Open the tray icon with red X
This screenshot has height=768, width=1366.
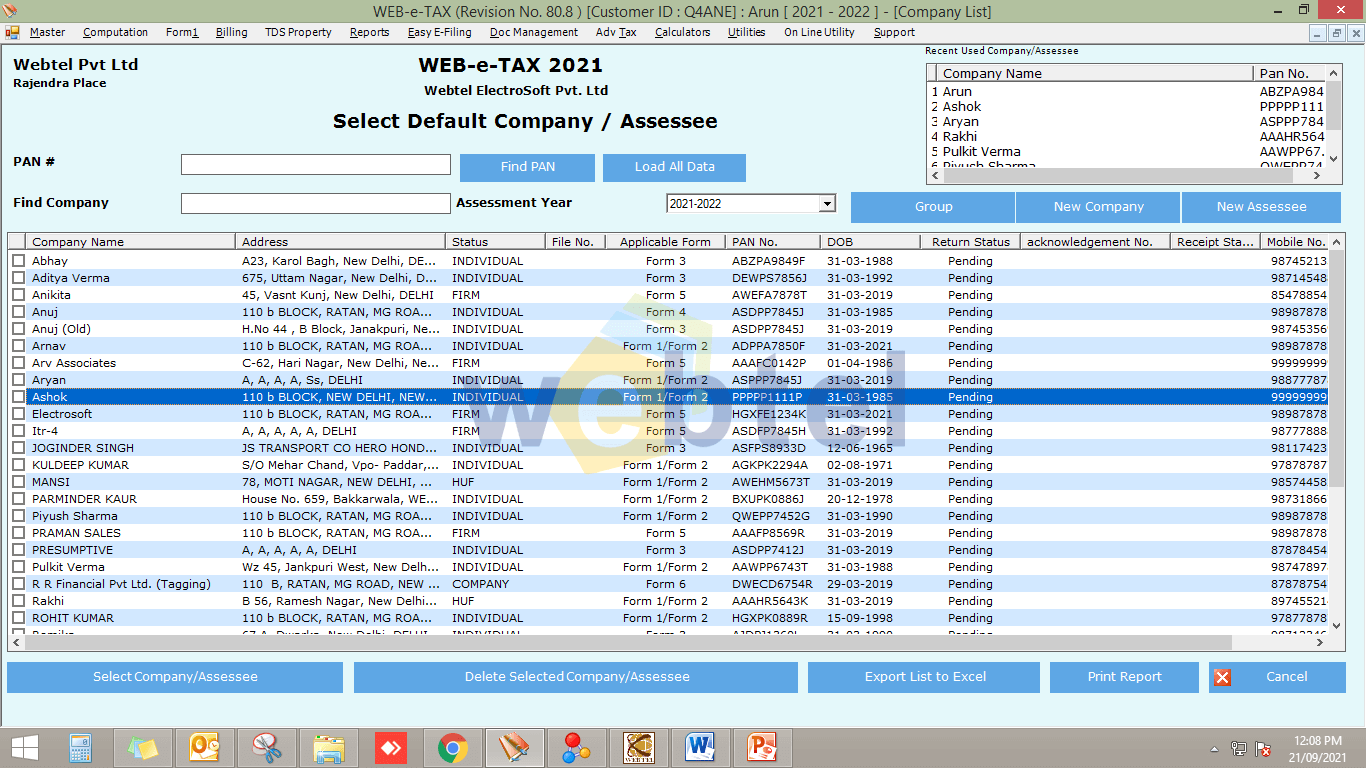tap(1263, 748)
